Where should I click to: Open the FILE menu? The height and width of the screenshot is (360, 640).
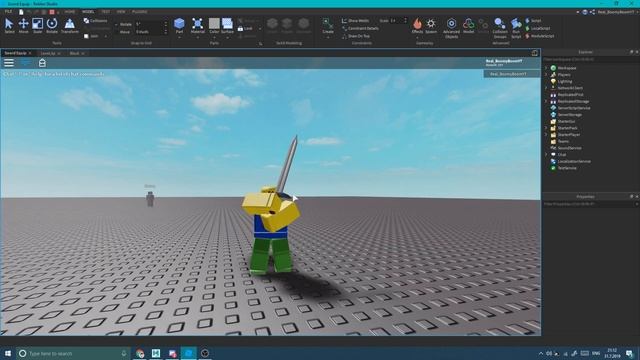(8, 12)
